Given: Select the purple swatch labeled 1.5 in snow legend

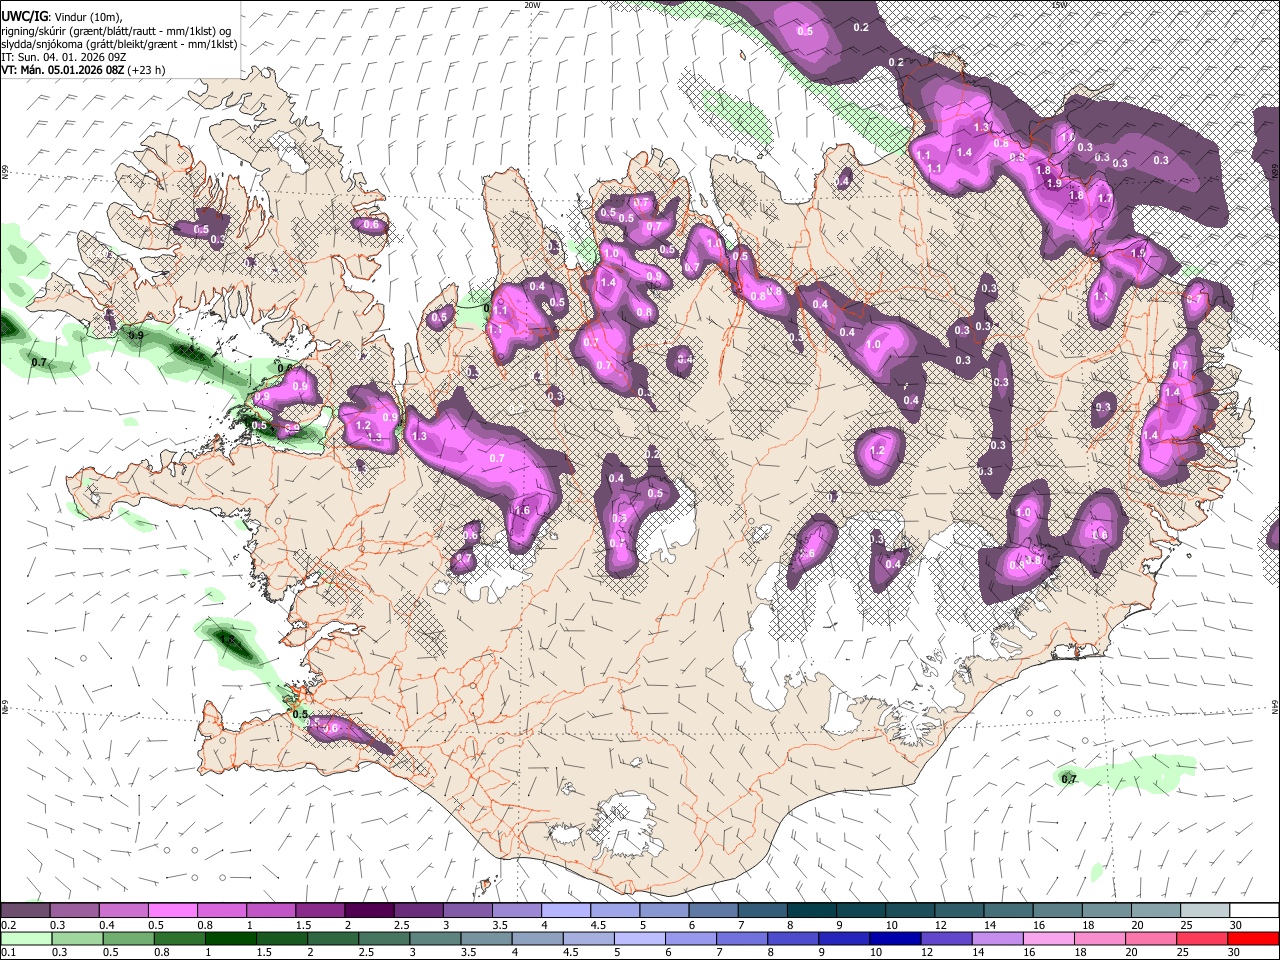Looking at the screenshot, I should pyautogui.click(x=319, y=911).
